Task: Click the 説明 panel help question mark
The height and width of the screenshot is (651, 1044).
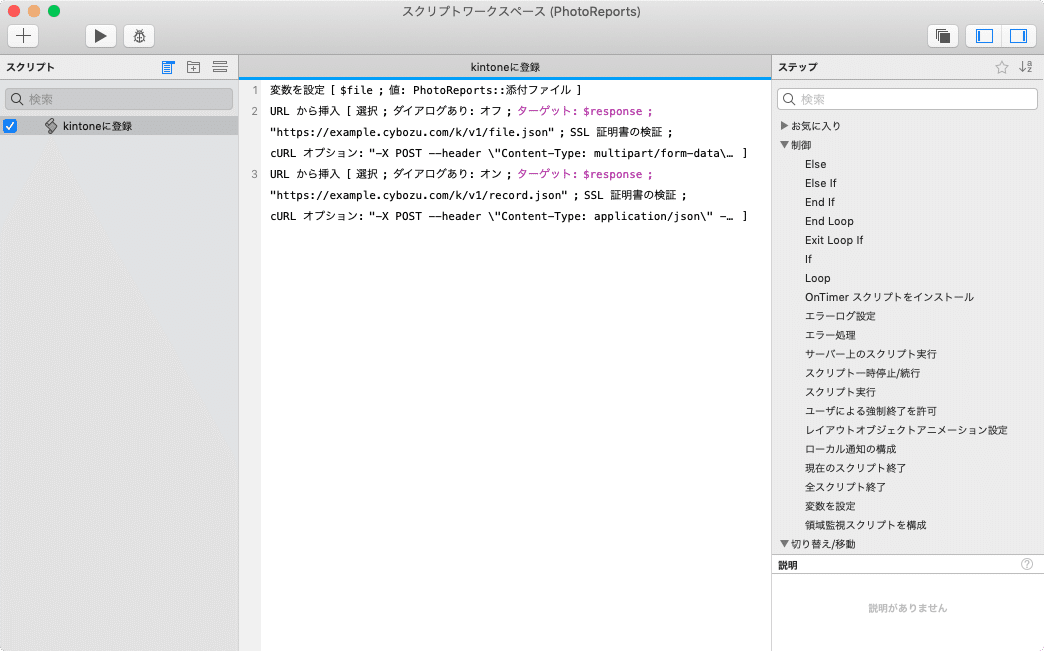Action: [x=1026, y=564]
